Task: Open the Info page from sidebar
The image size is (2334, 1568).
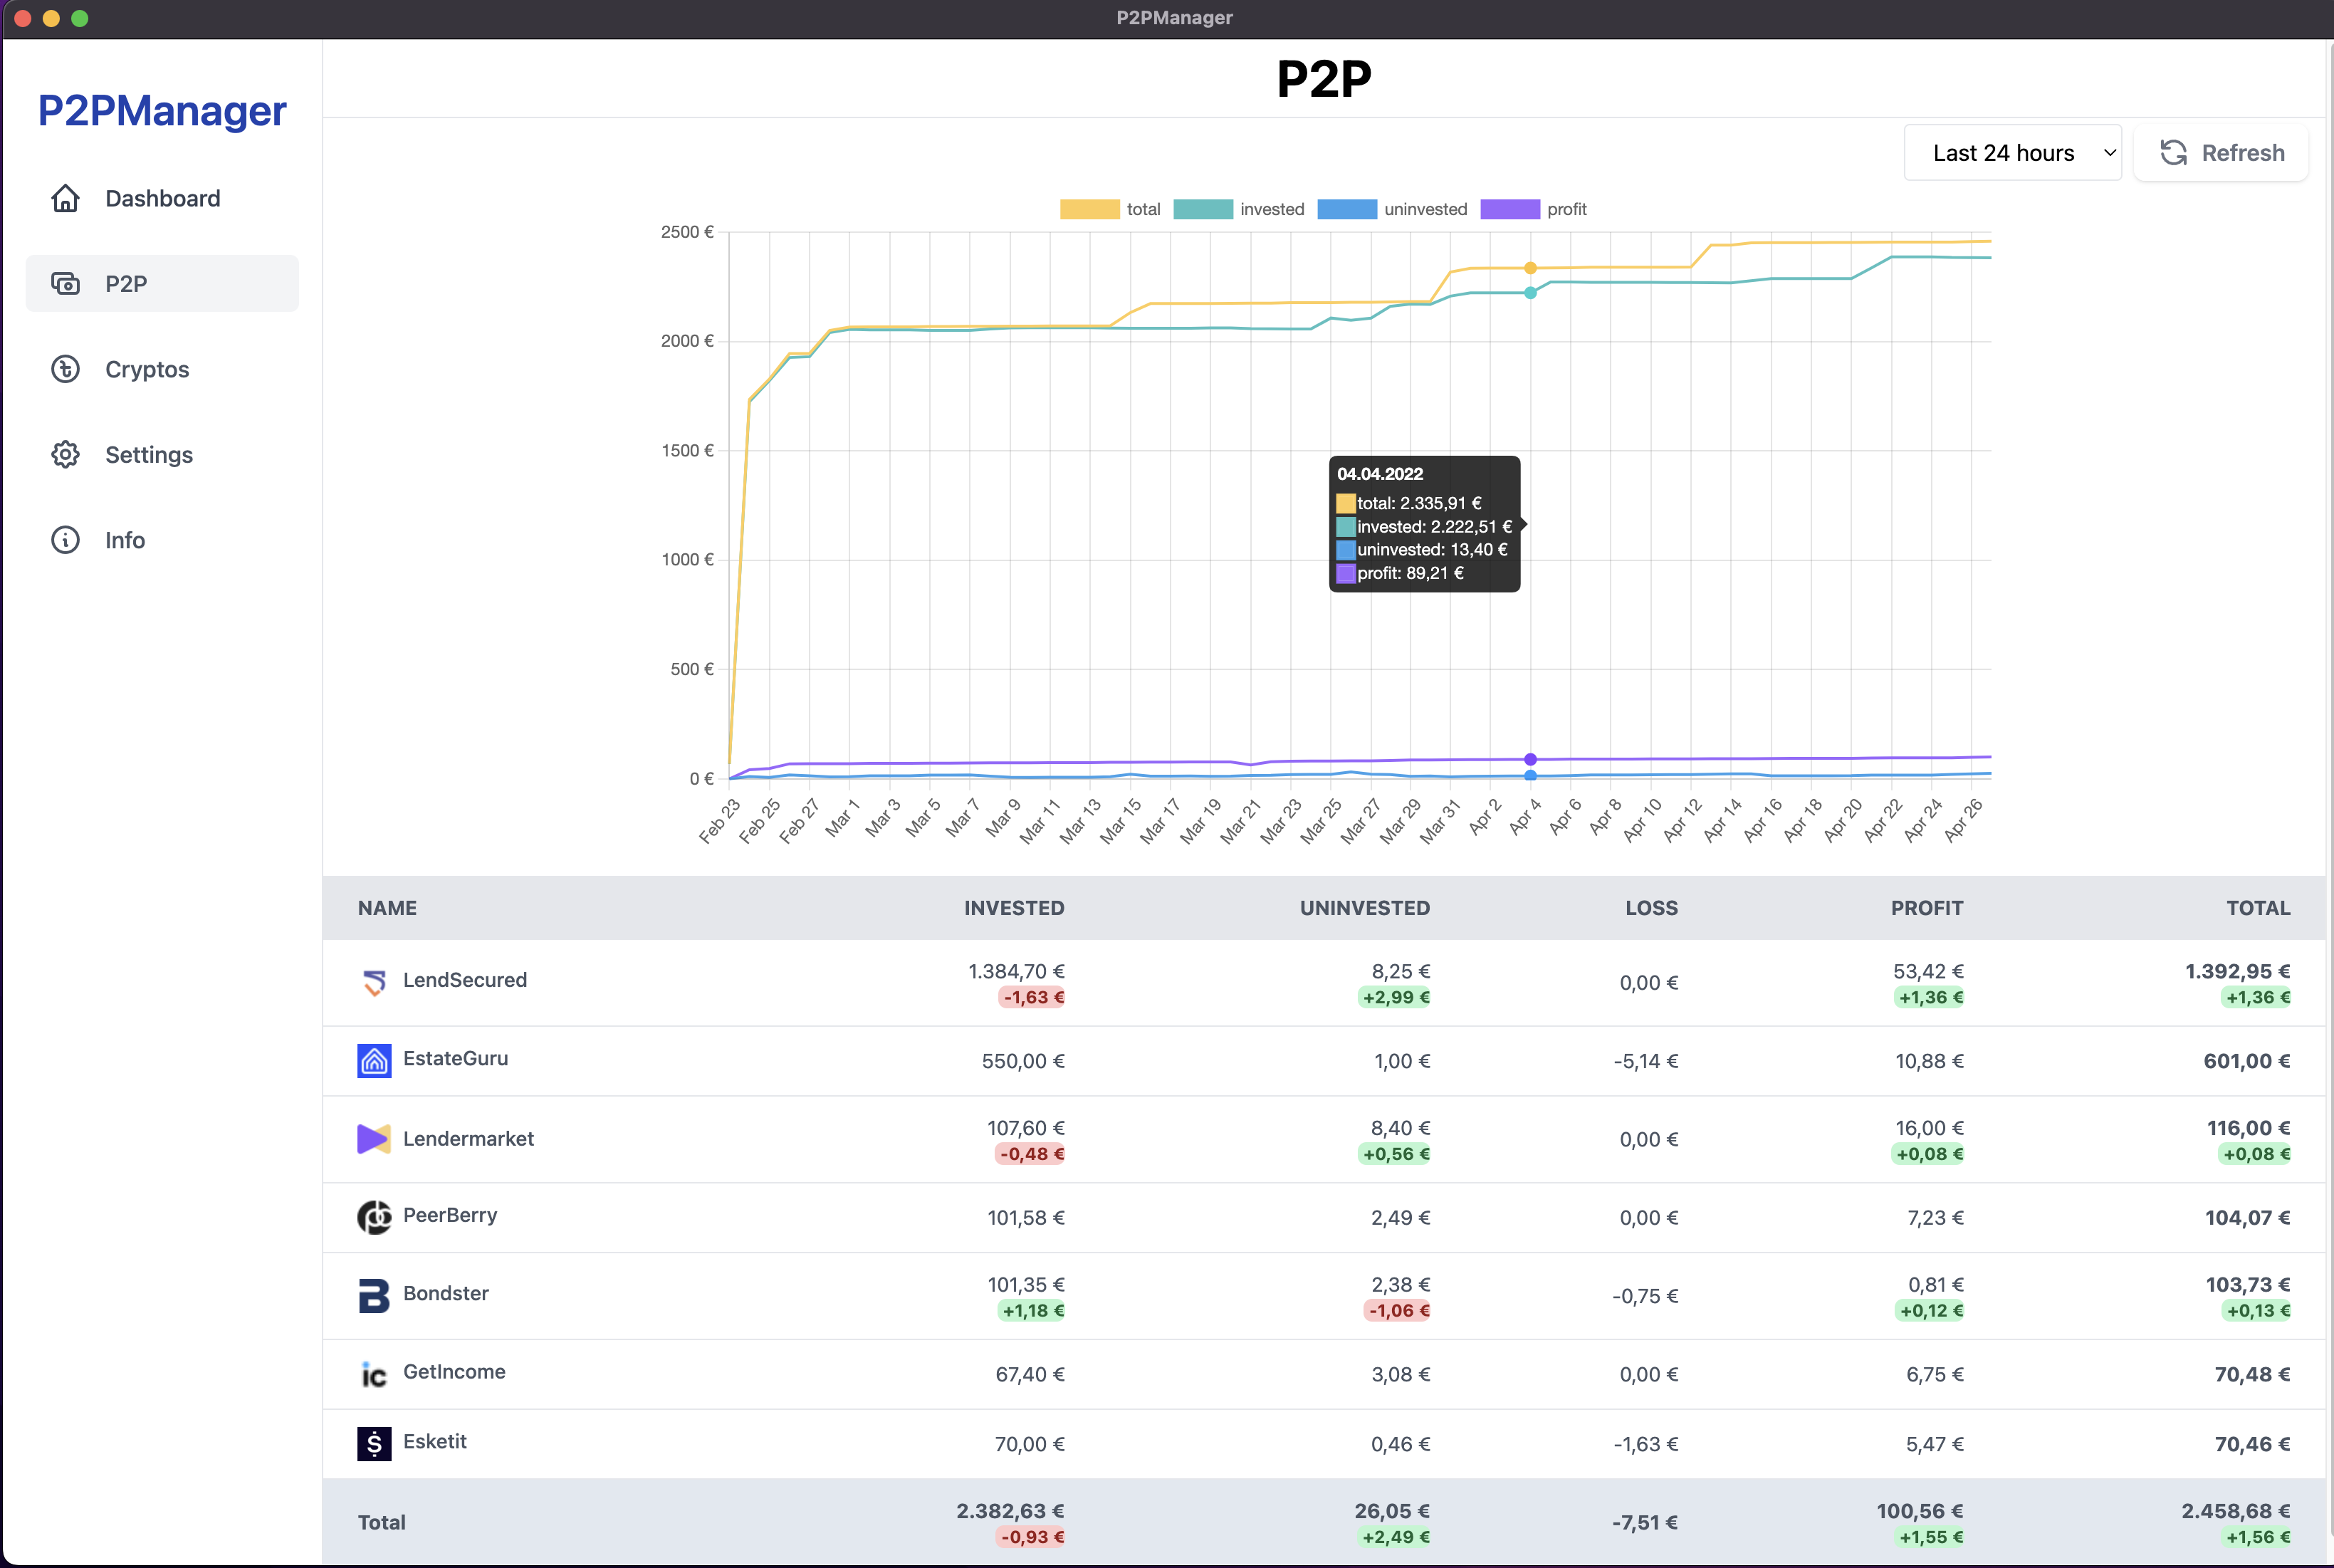Action: (125, 540)
